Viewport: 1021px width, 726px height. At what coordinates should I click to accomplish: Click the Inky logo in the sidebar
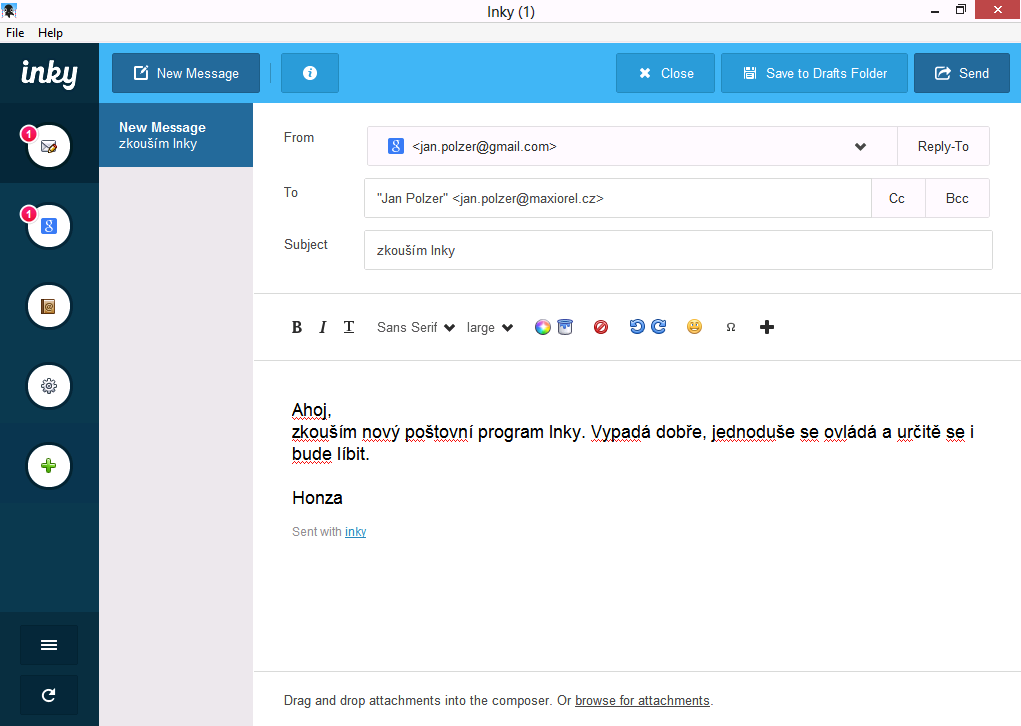[x=49, y=73]
